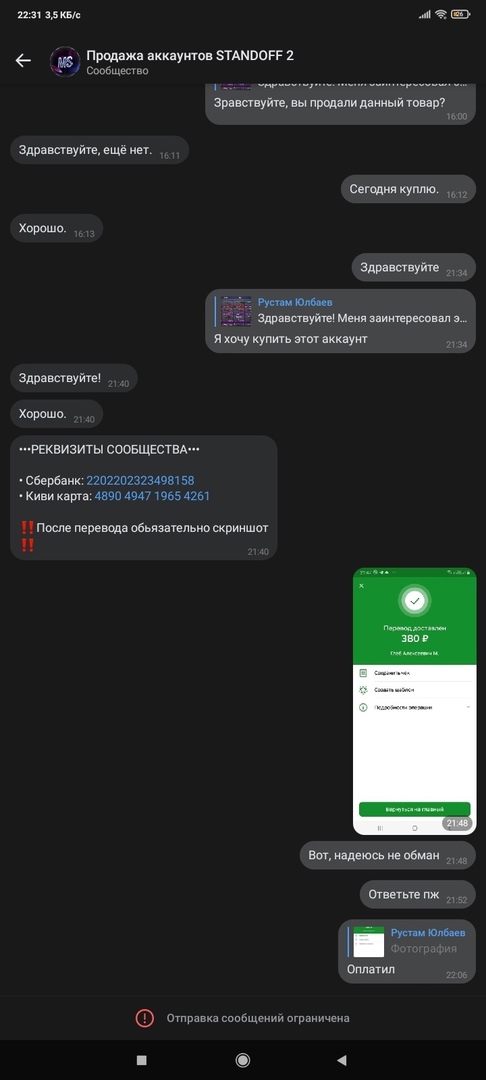Screen dimensions: 486x1080
Task: Select the "Вот, надеюсь не обман" message
Action: (x=388, y=855)
